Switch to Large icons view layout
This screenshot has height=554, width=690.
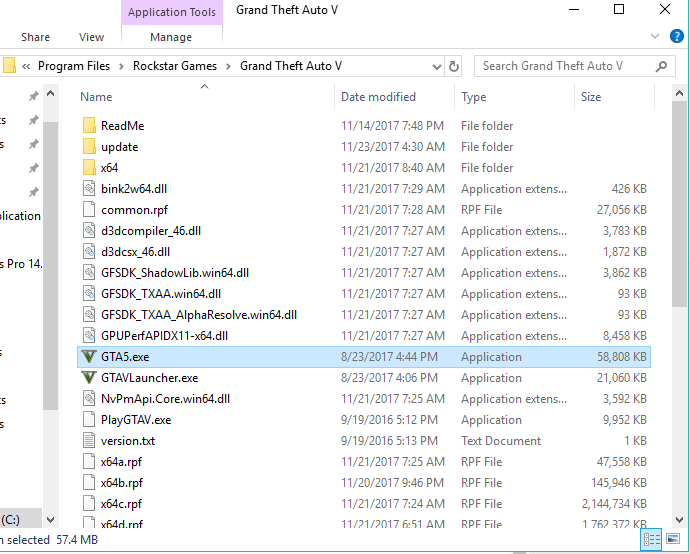click(x=673, y=539)
